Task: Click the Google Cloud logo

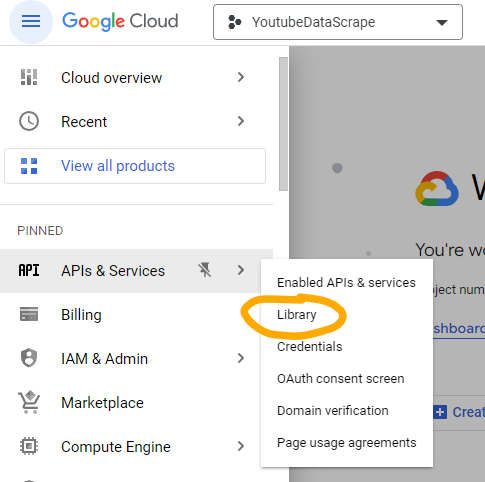Action: (x=120, y=21)
